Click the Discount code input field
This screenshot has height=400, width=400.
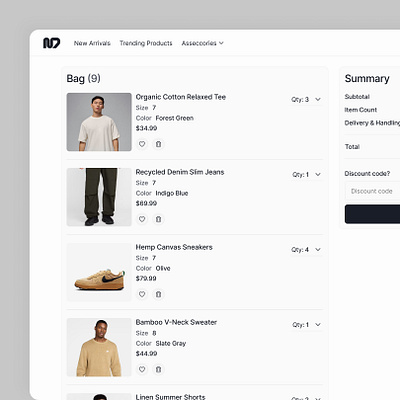click(x=372, y=191)
